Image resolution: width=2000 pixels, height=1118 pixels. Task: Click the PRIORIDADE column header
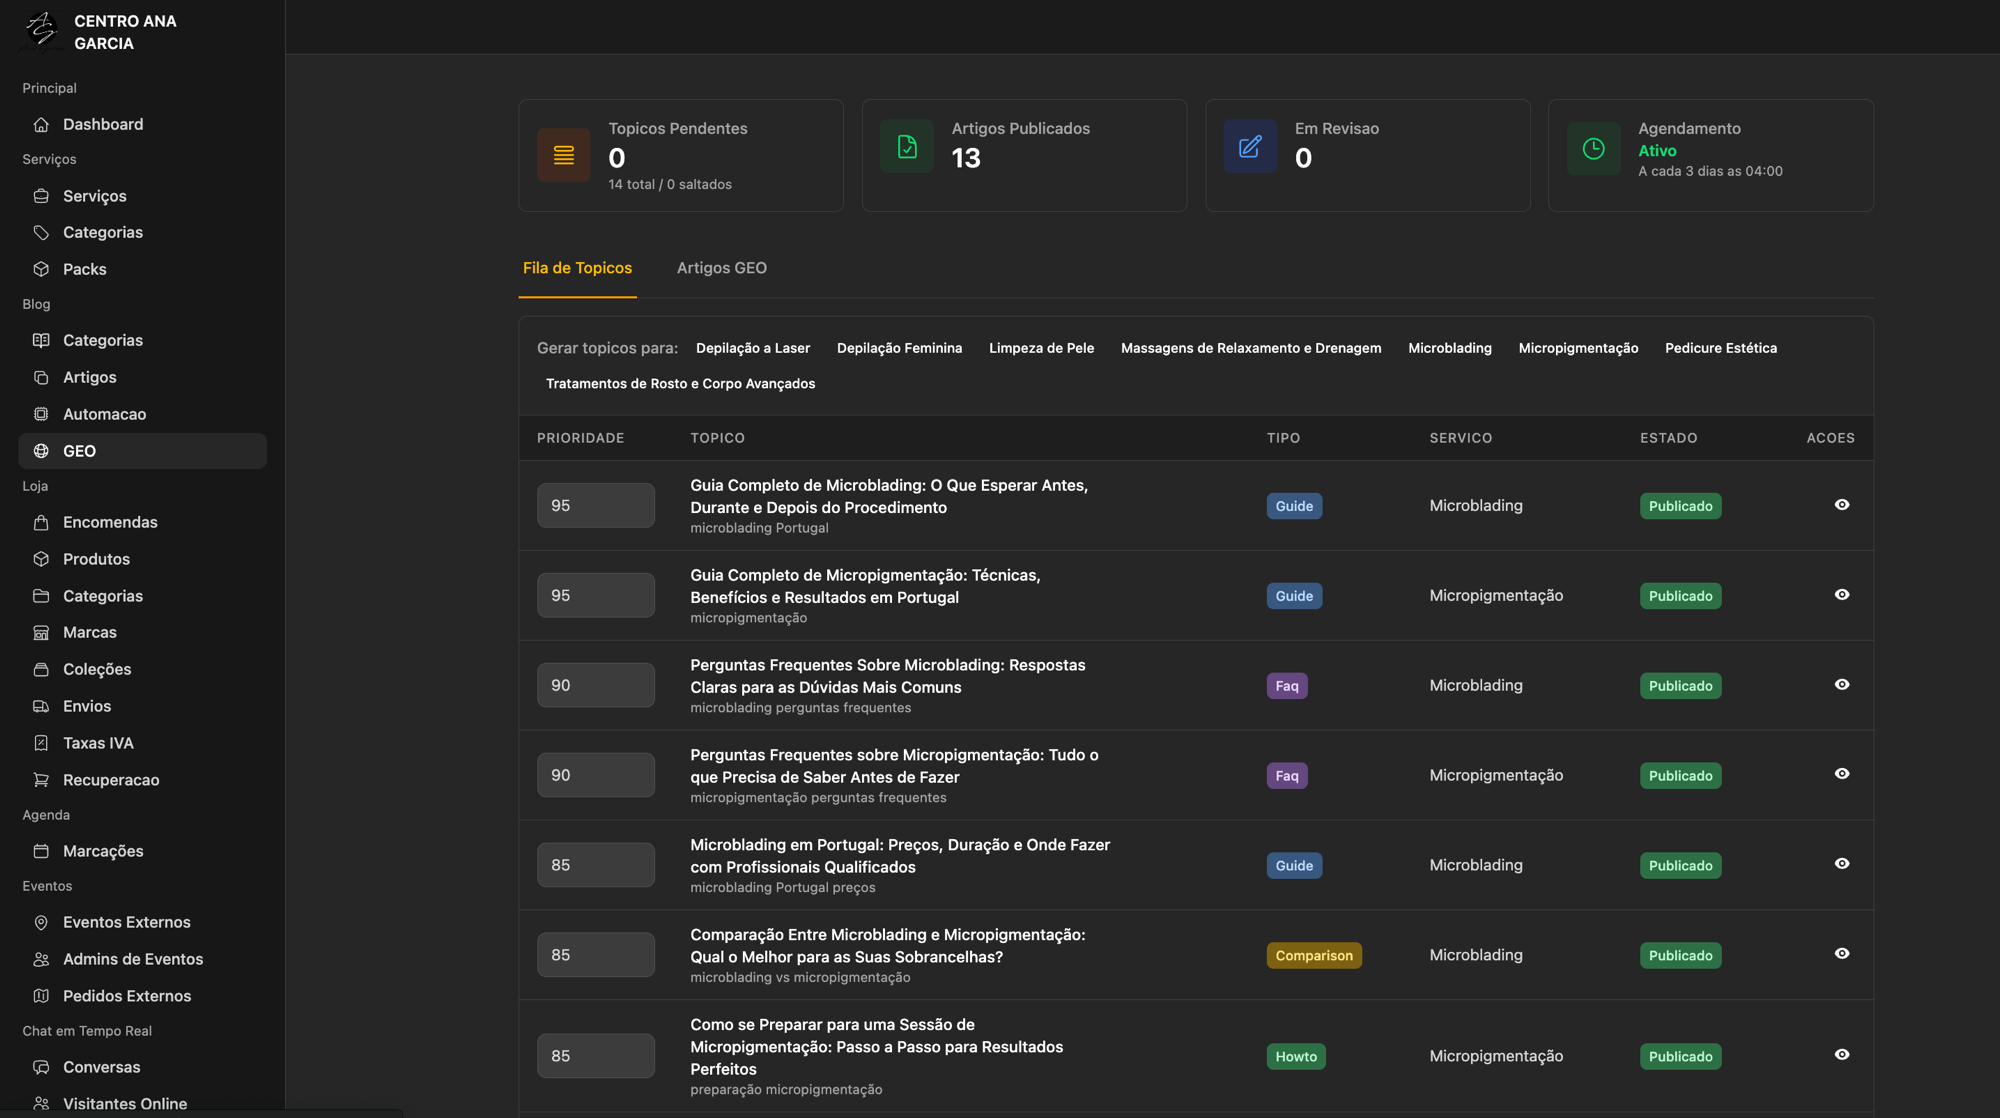pyautogui.click(x=580, y=439)
